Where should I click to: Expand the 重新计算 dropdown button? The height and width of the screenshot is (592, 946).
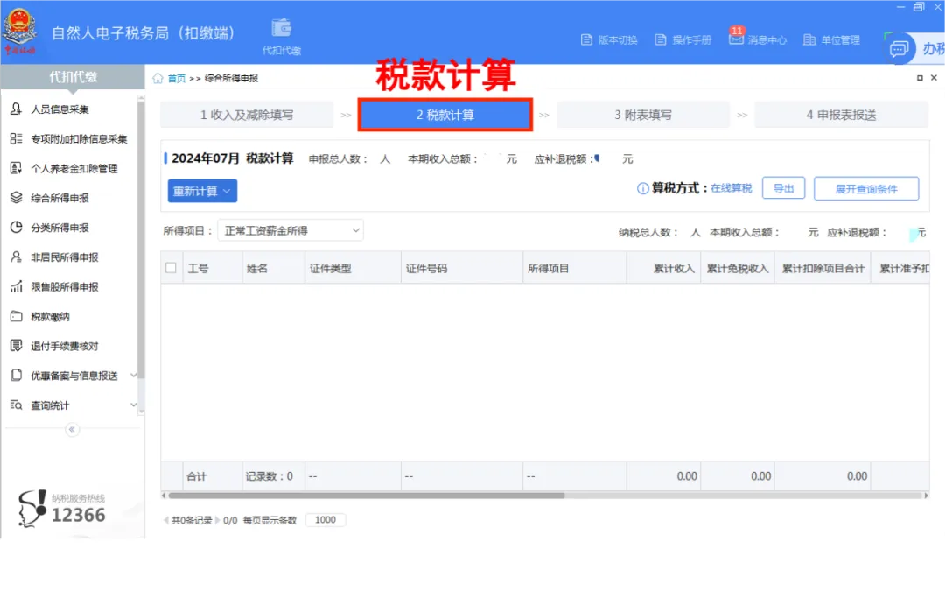tap(202, 191)
